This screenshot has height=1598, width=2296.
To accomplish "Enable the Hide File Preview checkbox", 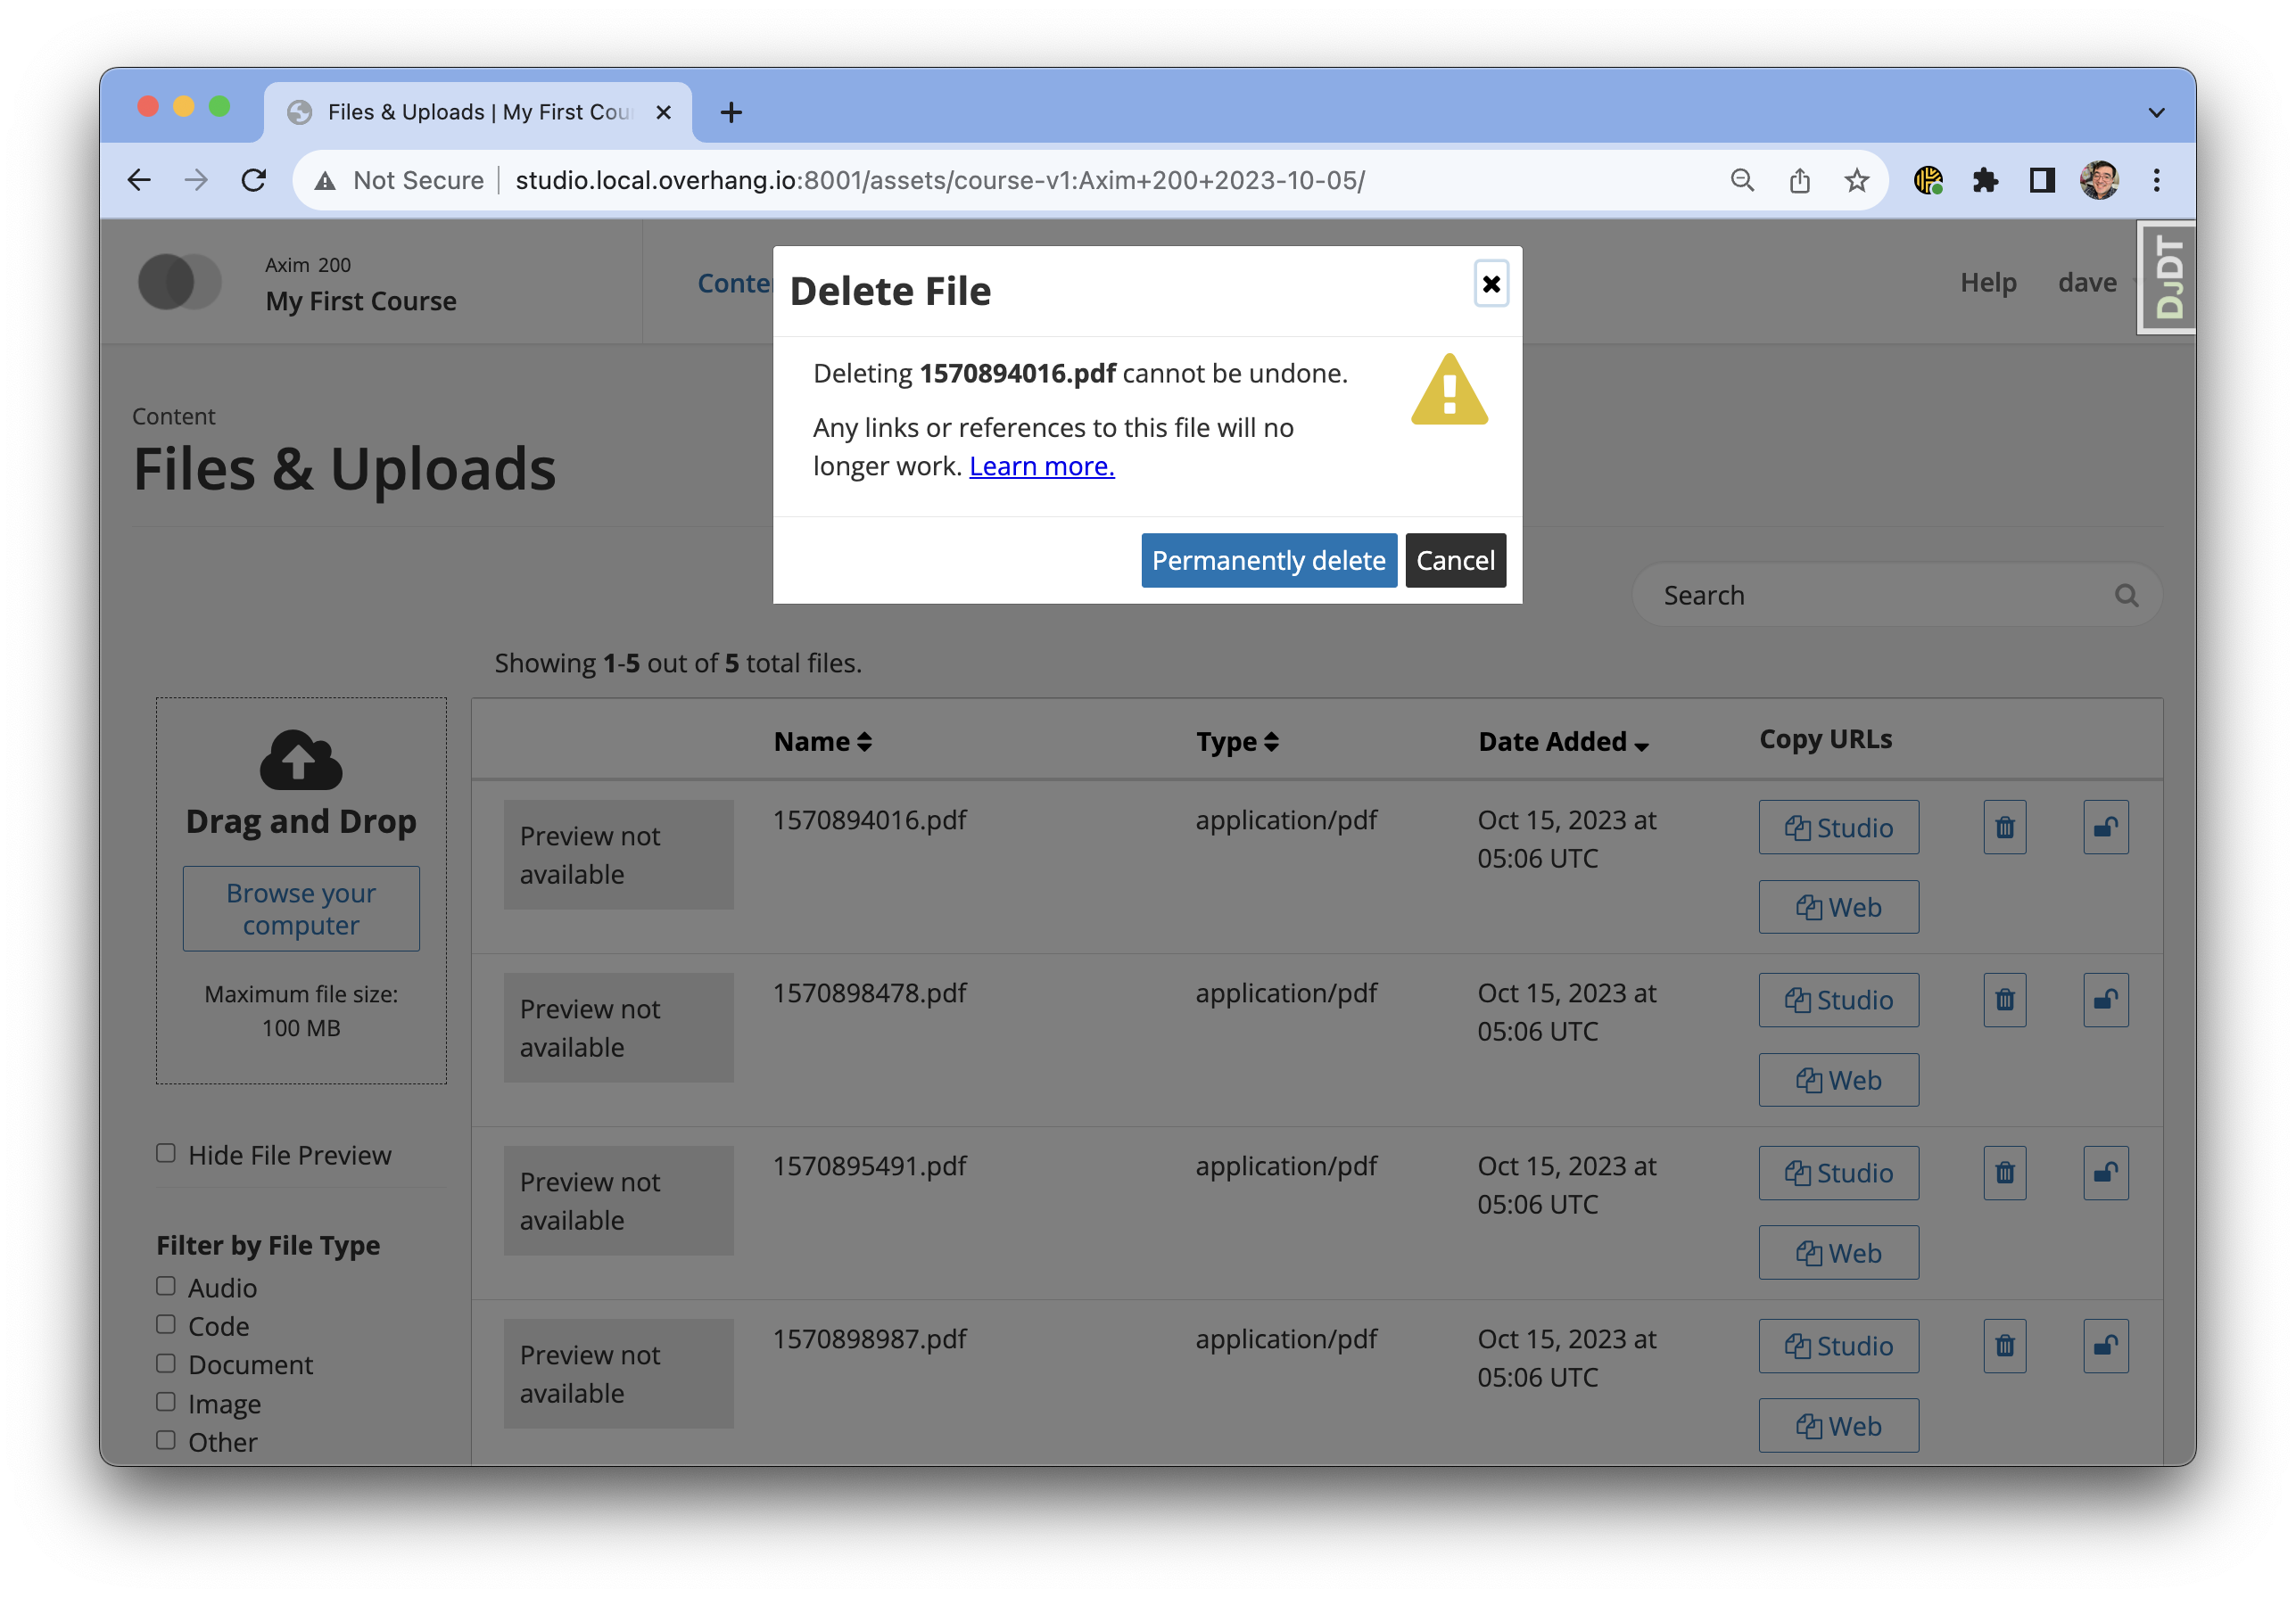I will pyautogui.click(x=165, y=1153).
